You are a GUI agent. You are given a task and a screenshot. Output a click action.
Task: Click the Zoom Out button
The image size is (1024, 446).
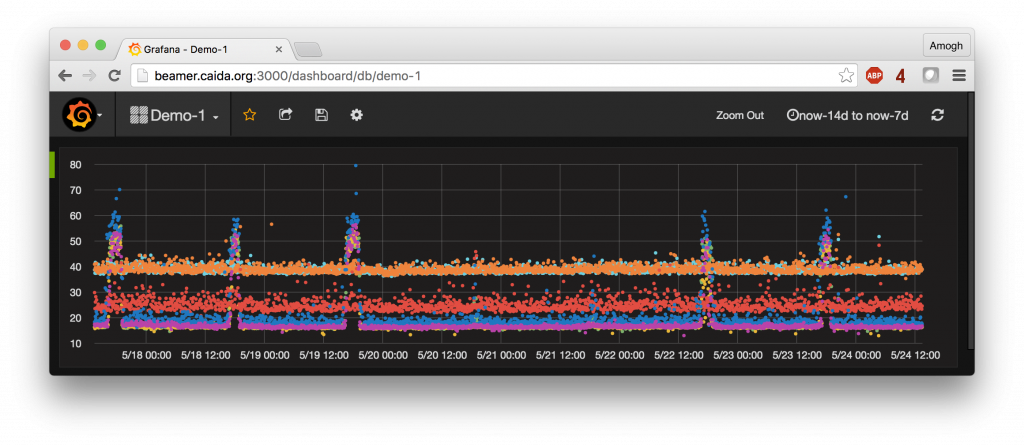(x=740, y=116)
